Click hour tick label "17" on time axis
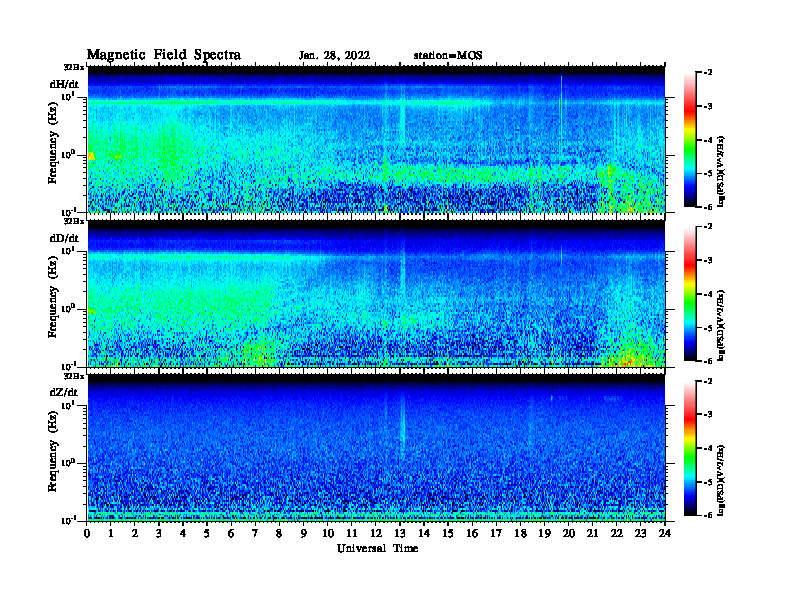The width and height of the screenshot is (792, 612). [496, 533]
